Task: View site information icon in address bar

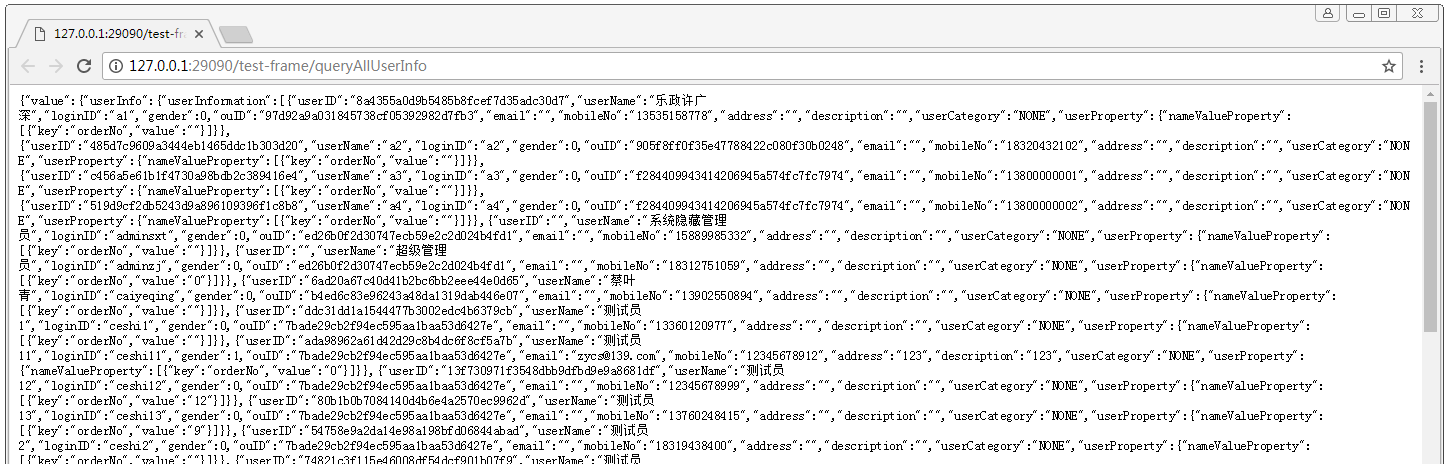Action: click(115, 66)
